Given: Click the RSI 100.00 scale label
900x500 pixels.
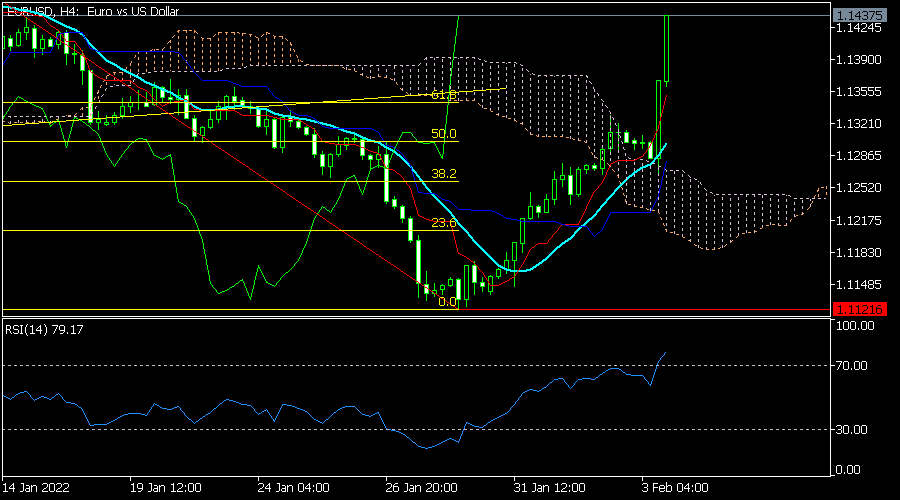Looking at the screenshot, I should click(855, 325).
